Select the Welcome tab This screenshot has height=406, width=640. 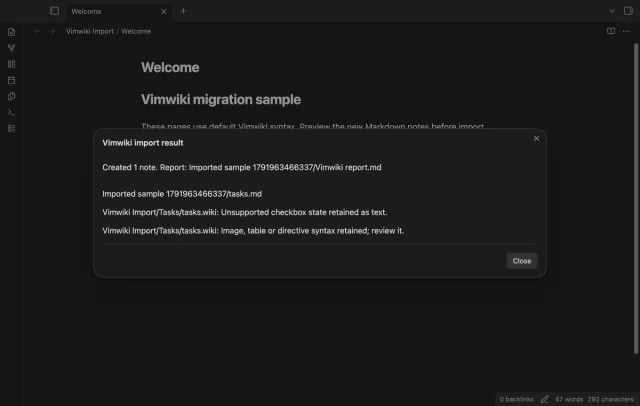[x=119, y=11]
